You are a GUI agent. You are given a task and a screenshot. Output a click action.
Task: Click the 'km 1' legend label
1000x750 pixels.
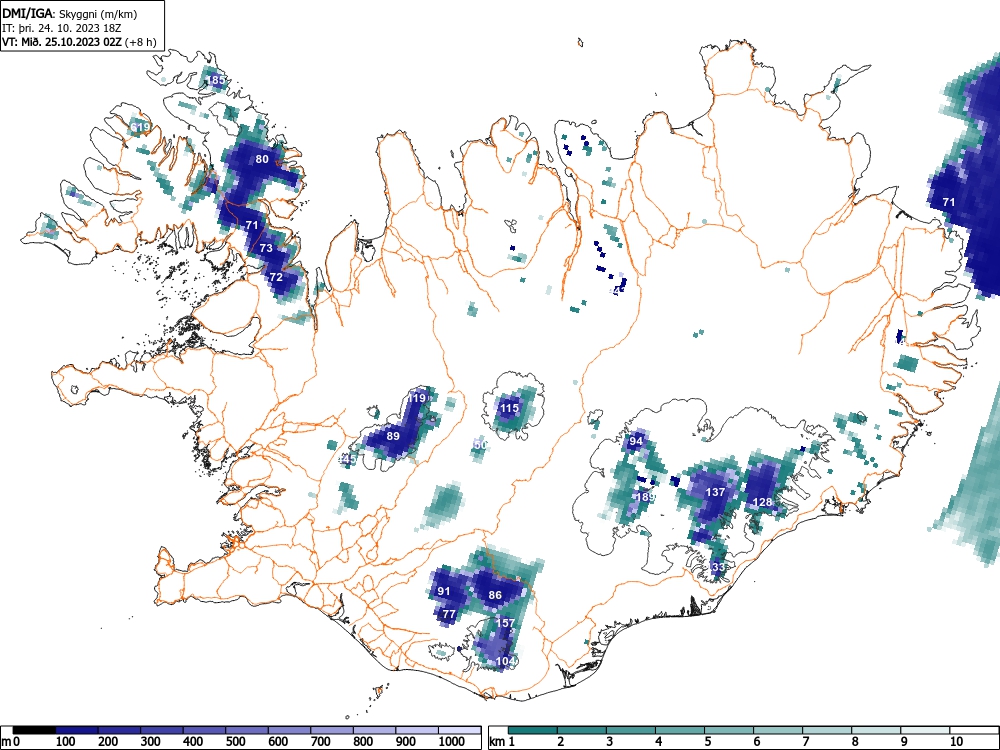pyautogui.click(x=503, y=742)
